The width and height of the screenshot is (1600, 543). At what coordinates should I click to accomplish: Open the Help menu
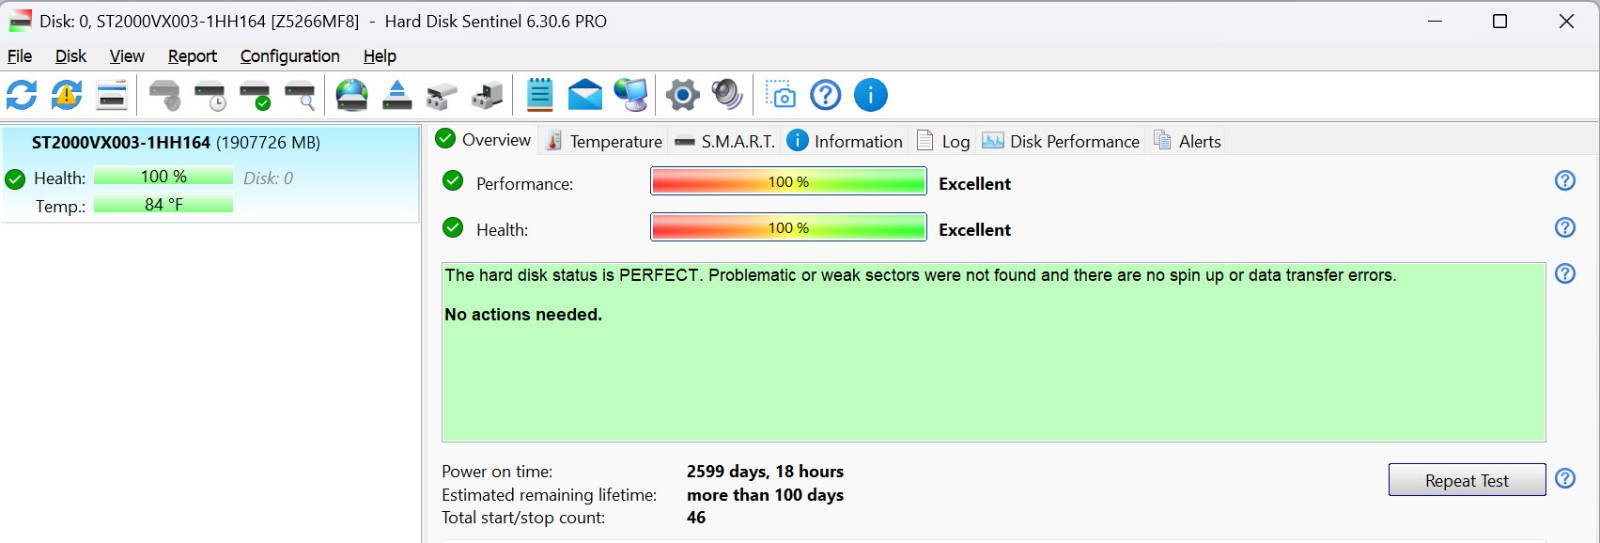[x=380, y=56]
